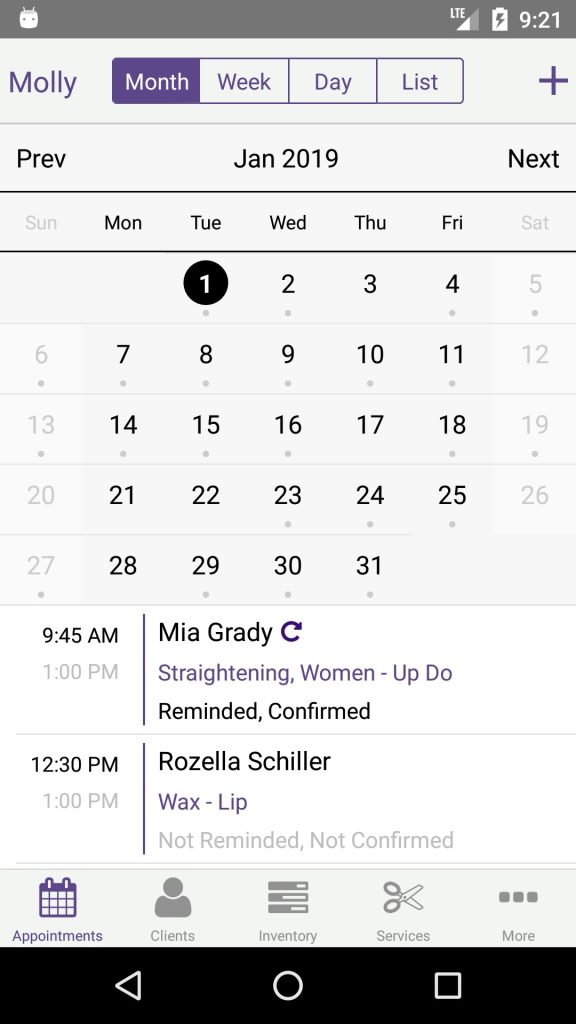Viewport: 576px width, 1024px height.
Task: Switch to Day view
Action: point(332,81)
